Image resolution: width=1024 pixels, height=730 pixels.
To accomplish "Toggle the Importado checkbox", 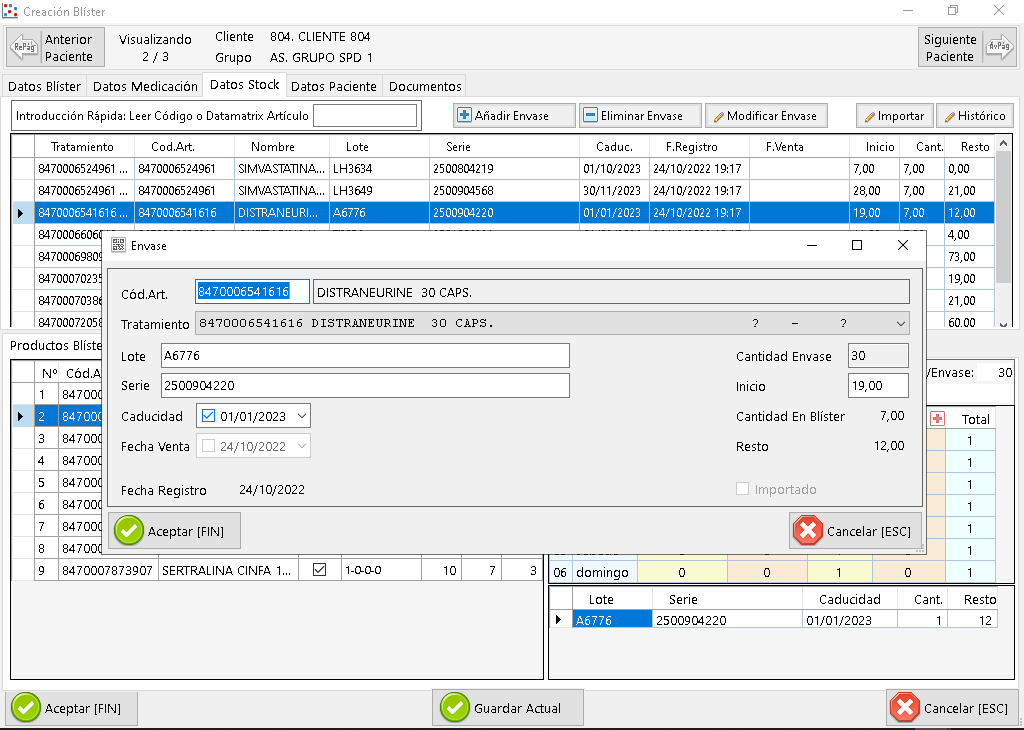I will [743, 489].
